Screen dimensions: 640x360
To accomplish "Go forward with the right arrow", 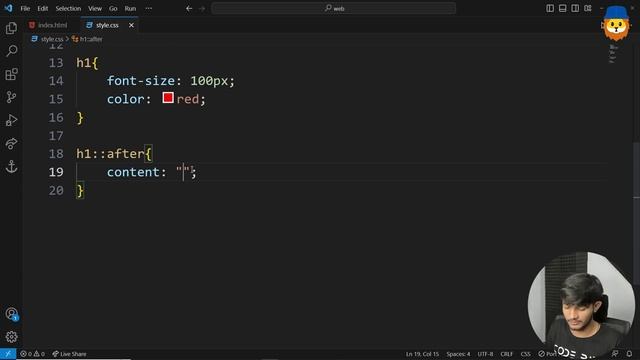I will (202, 8).
